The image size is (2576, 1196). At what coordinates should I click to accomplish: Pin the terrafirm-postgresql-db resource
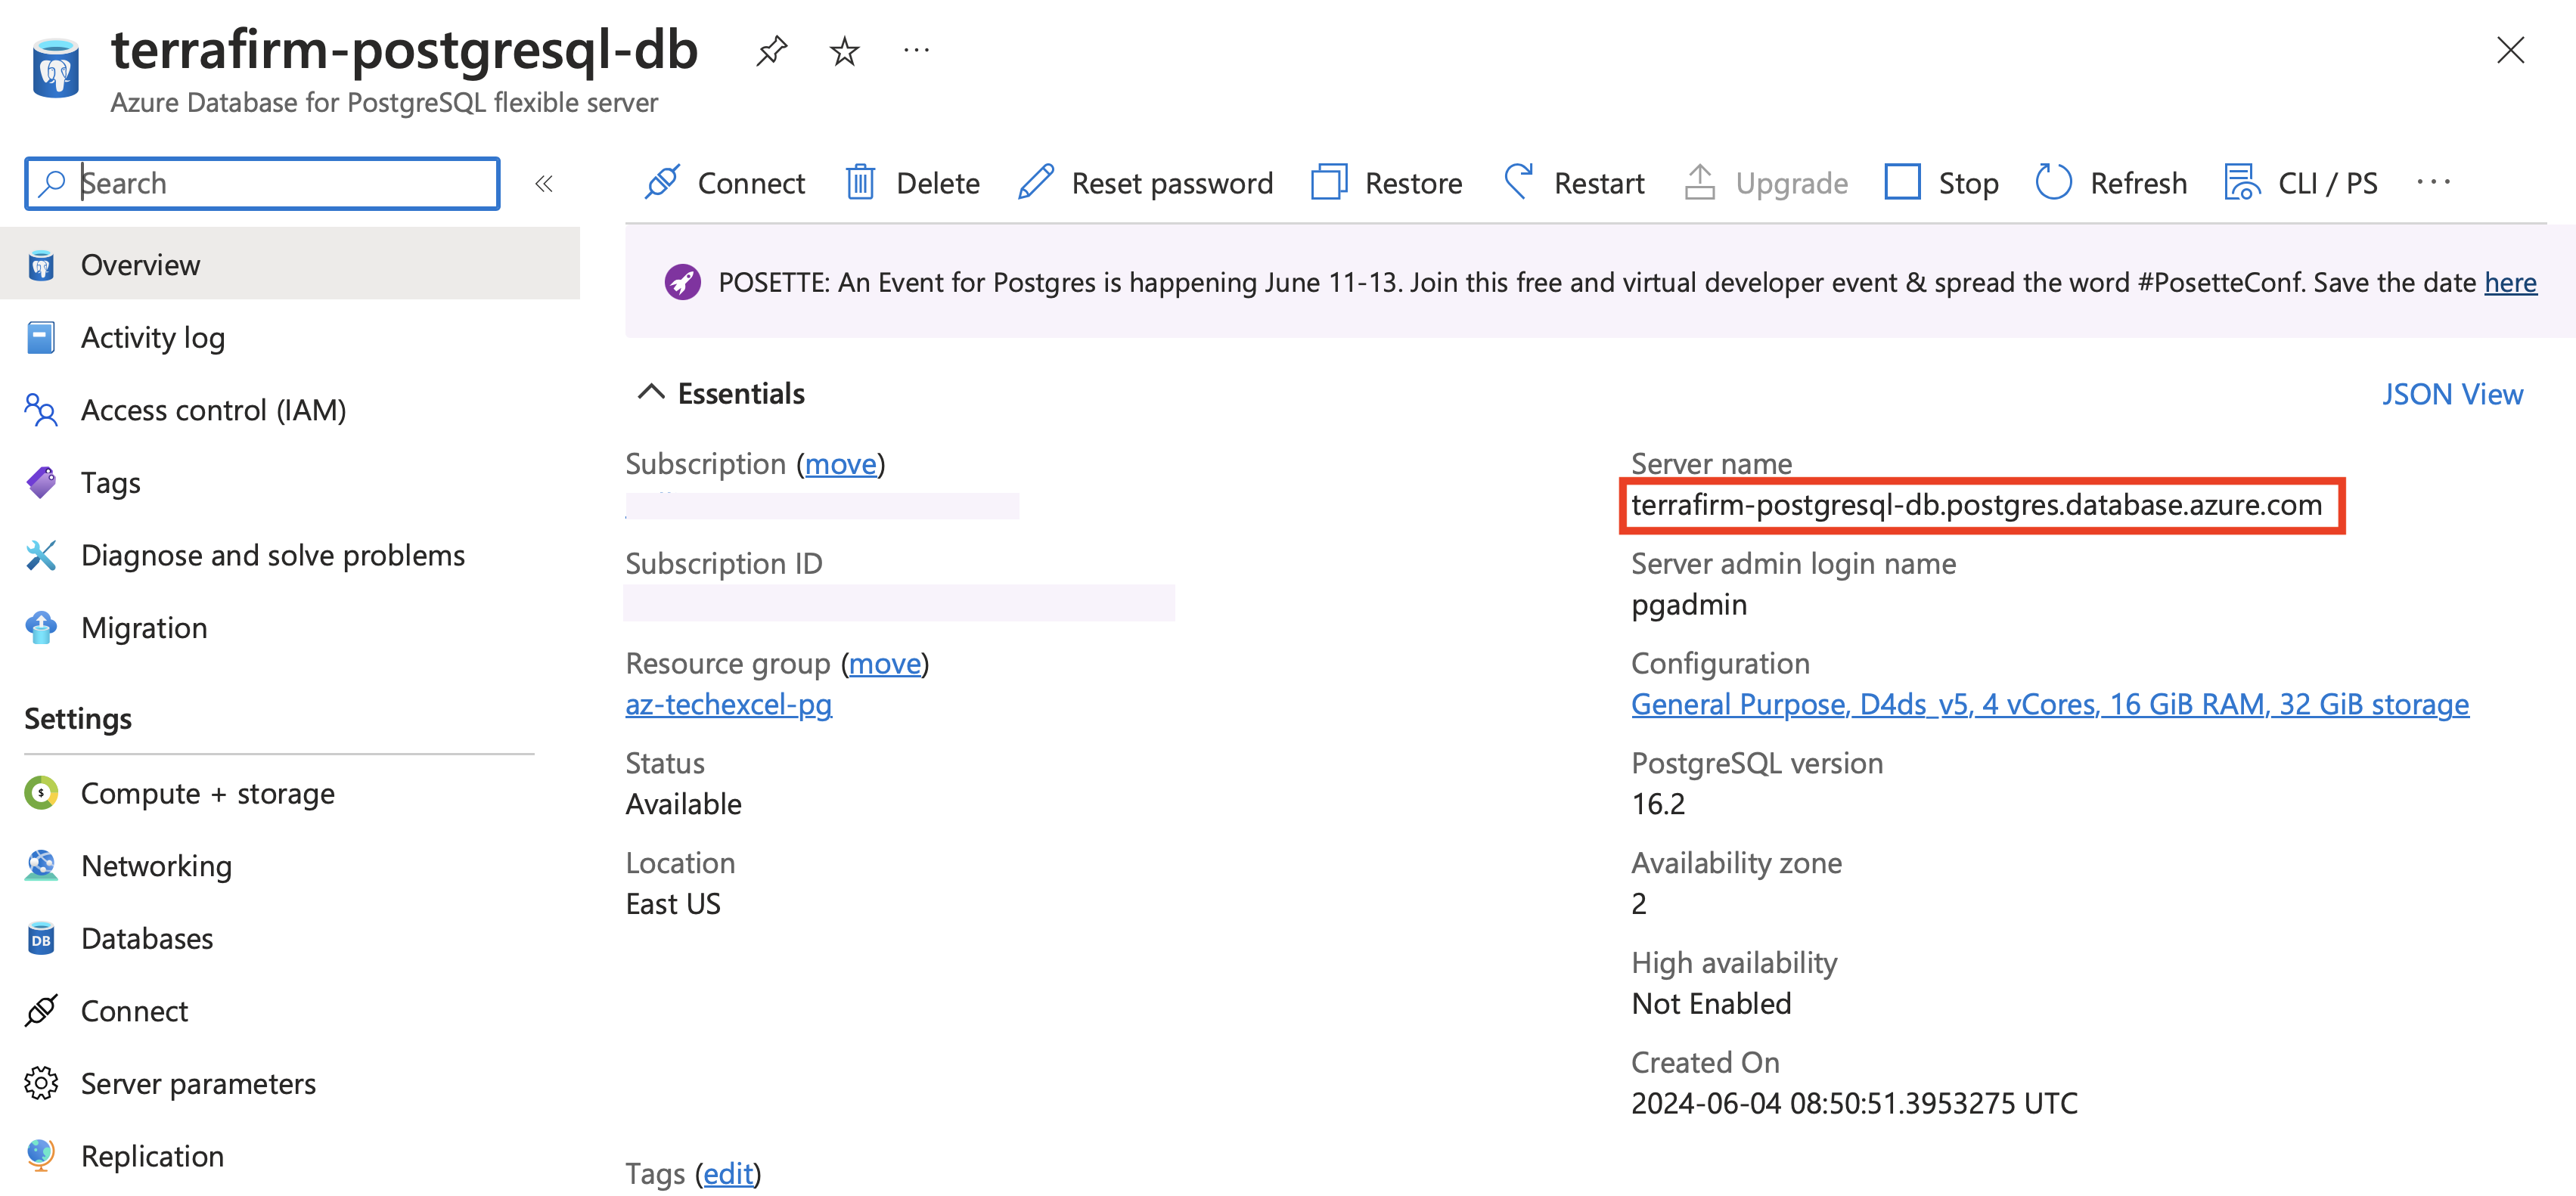coord(771,50)
